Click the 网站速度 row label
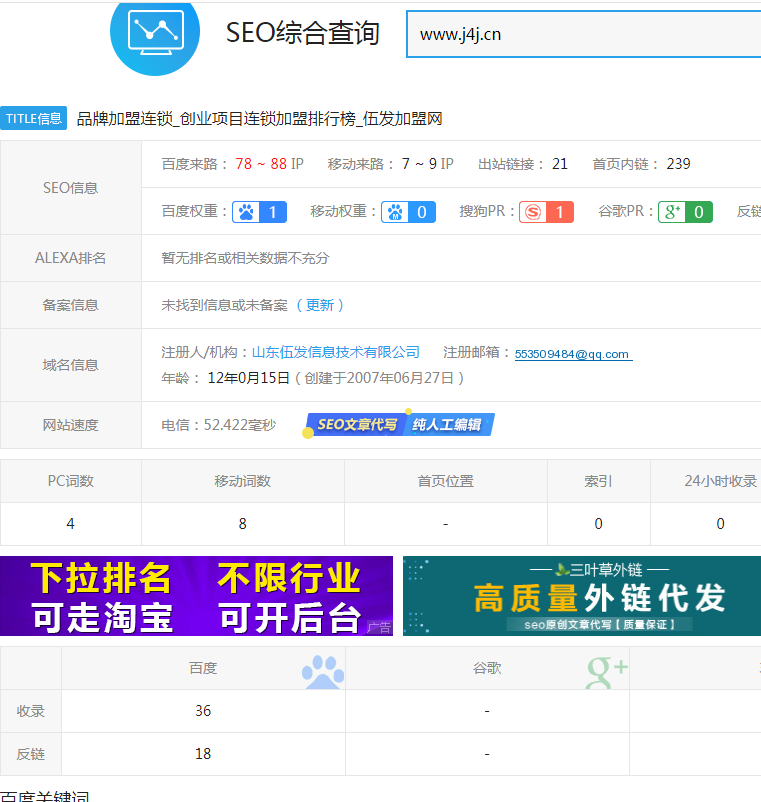 [71, 425]
